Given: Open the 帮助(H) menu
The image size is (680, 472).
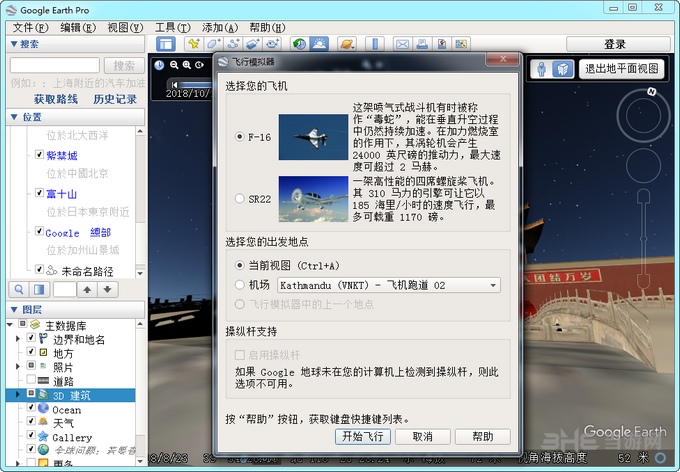Looking at the screenshot, I should [x=267, y=27].
